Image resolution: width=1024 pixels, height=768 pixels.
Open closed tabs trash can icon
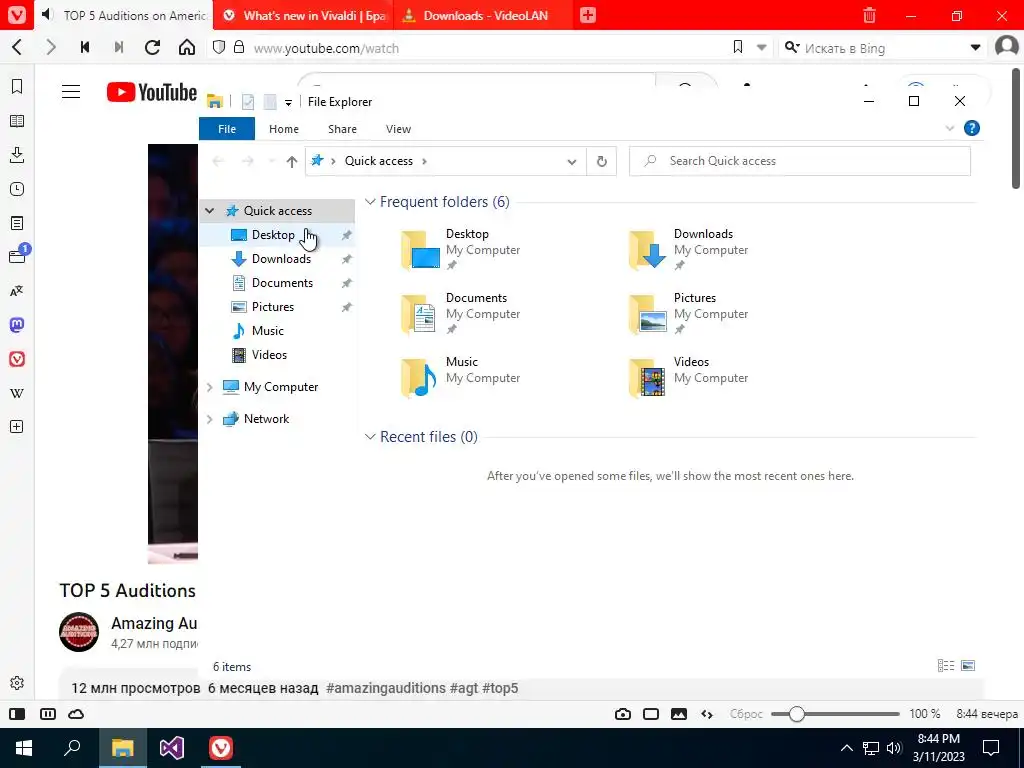pos(869,15)
